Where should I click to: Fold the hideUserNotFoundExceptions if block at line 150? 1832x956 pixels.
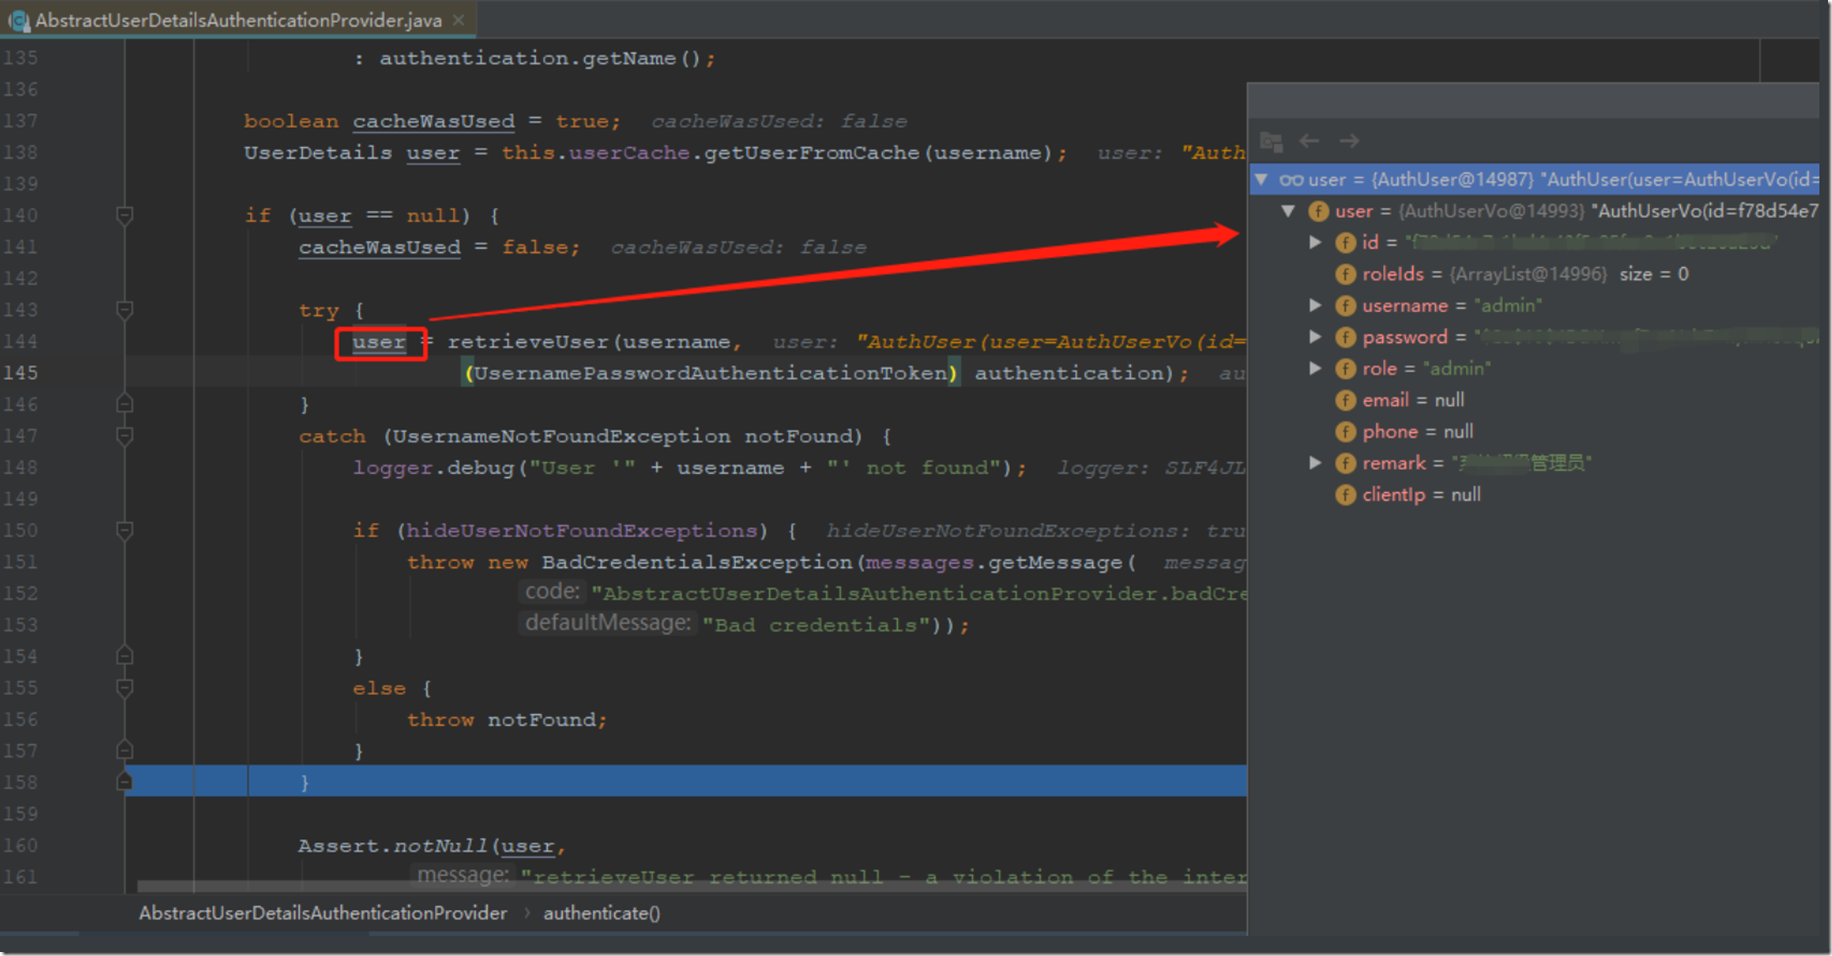pyautogui.click(x=124, y=530)
